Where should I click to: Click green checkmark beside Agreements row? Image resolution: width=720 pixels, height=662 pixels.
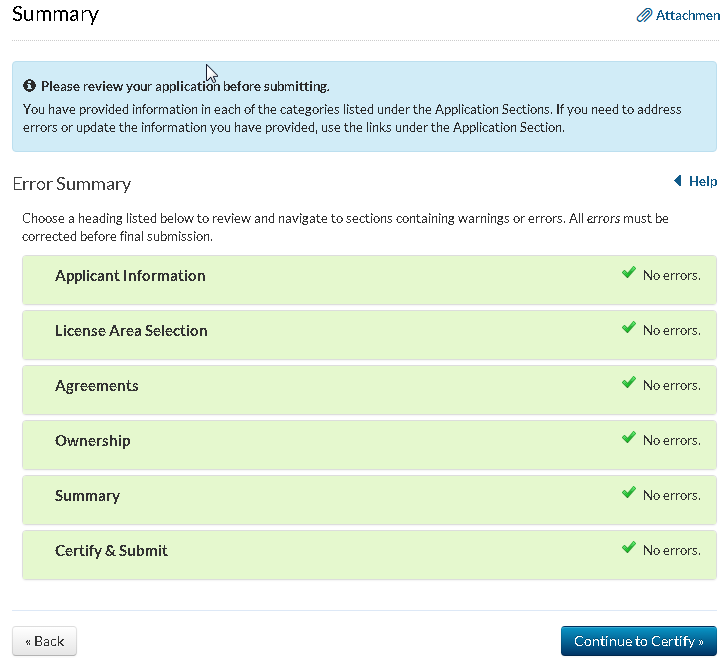[628, 382]
